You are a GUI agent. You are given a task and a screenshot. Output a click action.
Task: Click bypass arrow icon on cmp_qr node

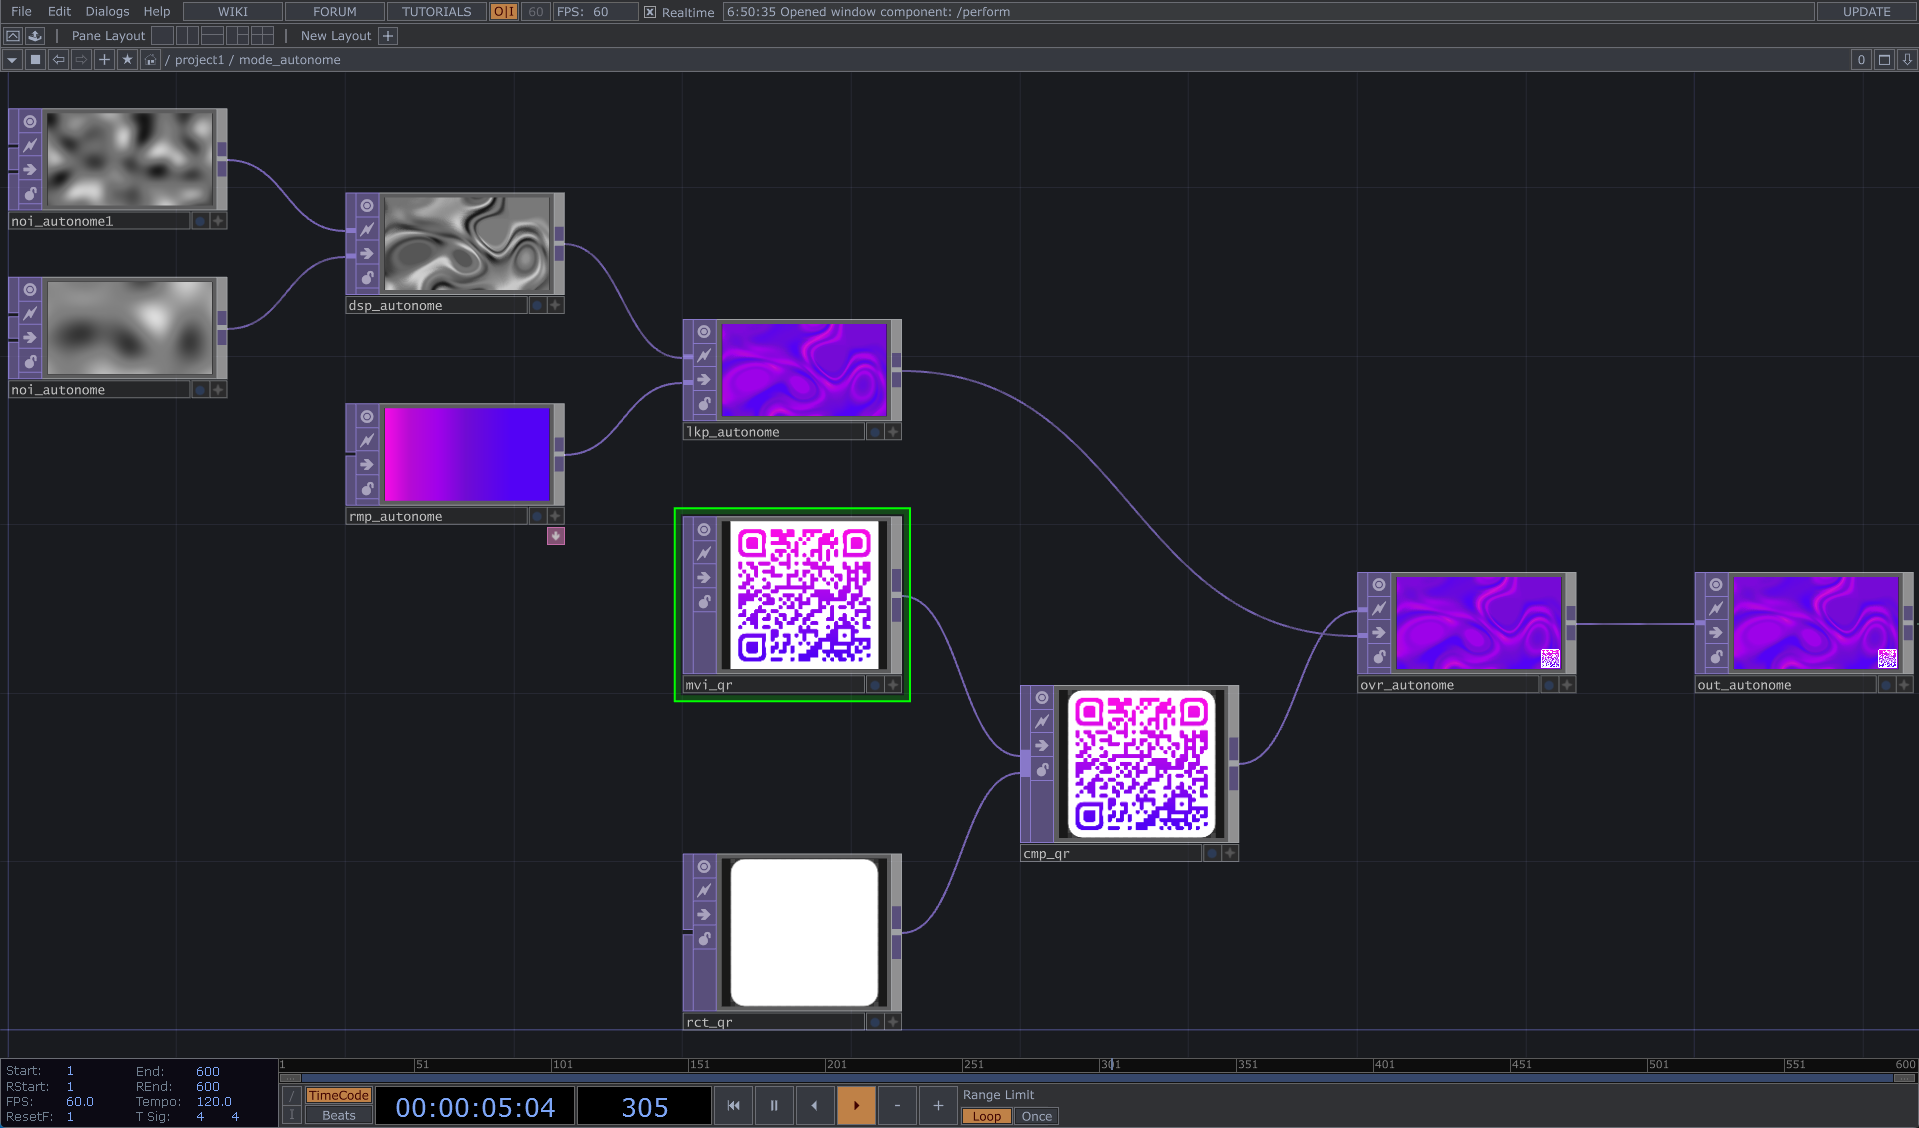pos(1042,746)
